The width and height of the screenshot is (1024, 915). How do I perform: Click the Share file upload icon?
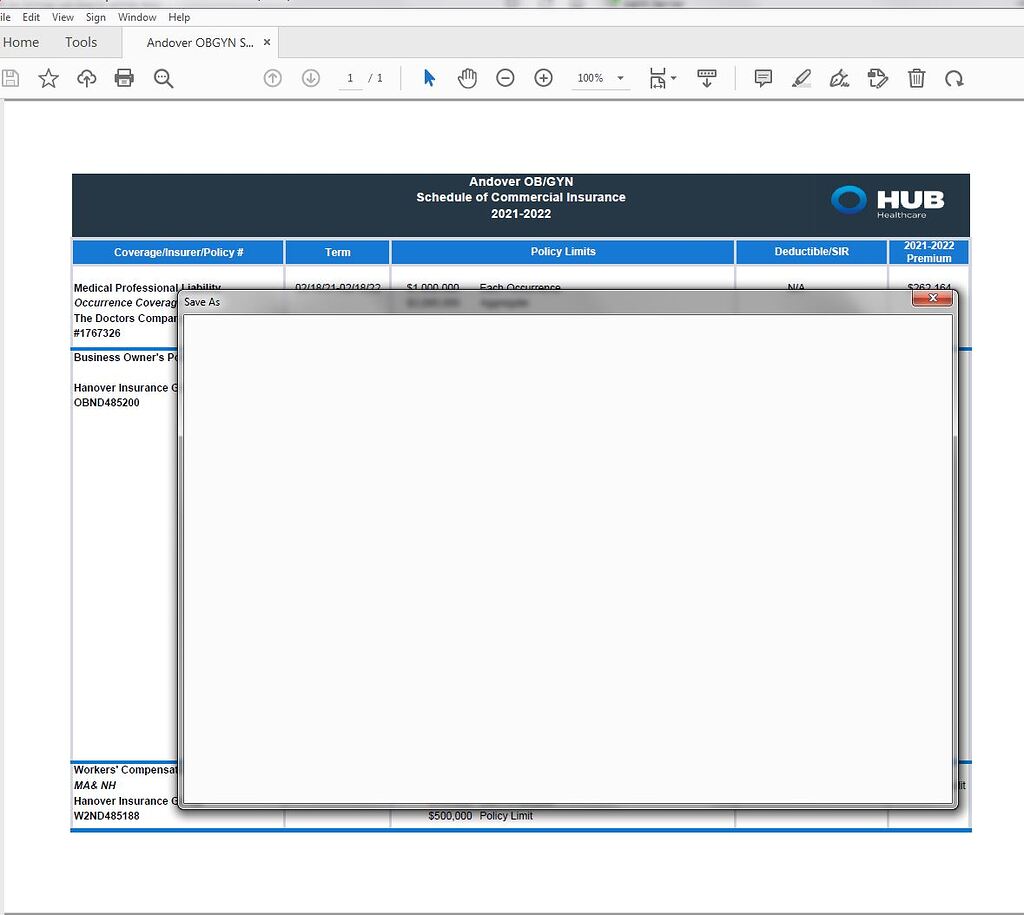(x=87, y=78)
